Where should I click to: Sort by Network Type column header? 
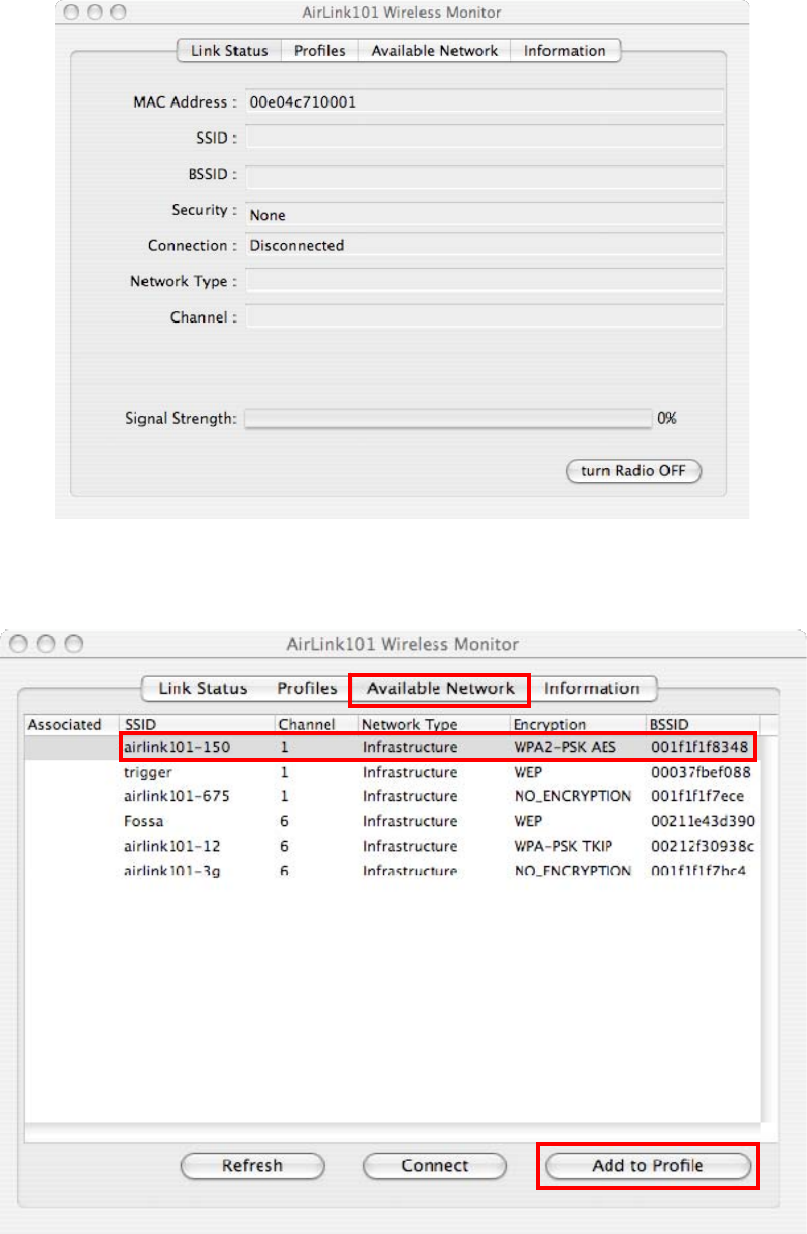point(434,724)
